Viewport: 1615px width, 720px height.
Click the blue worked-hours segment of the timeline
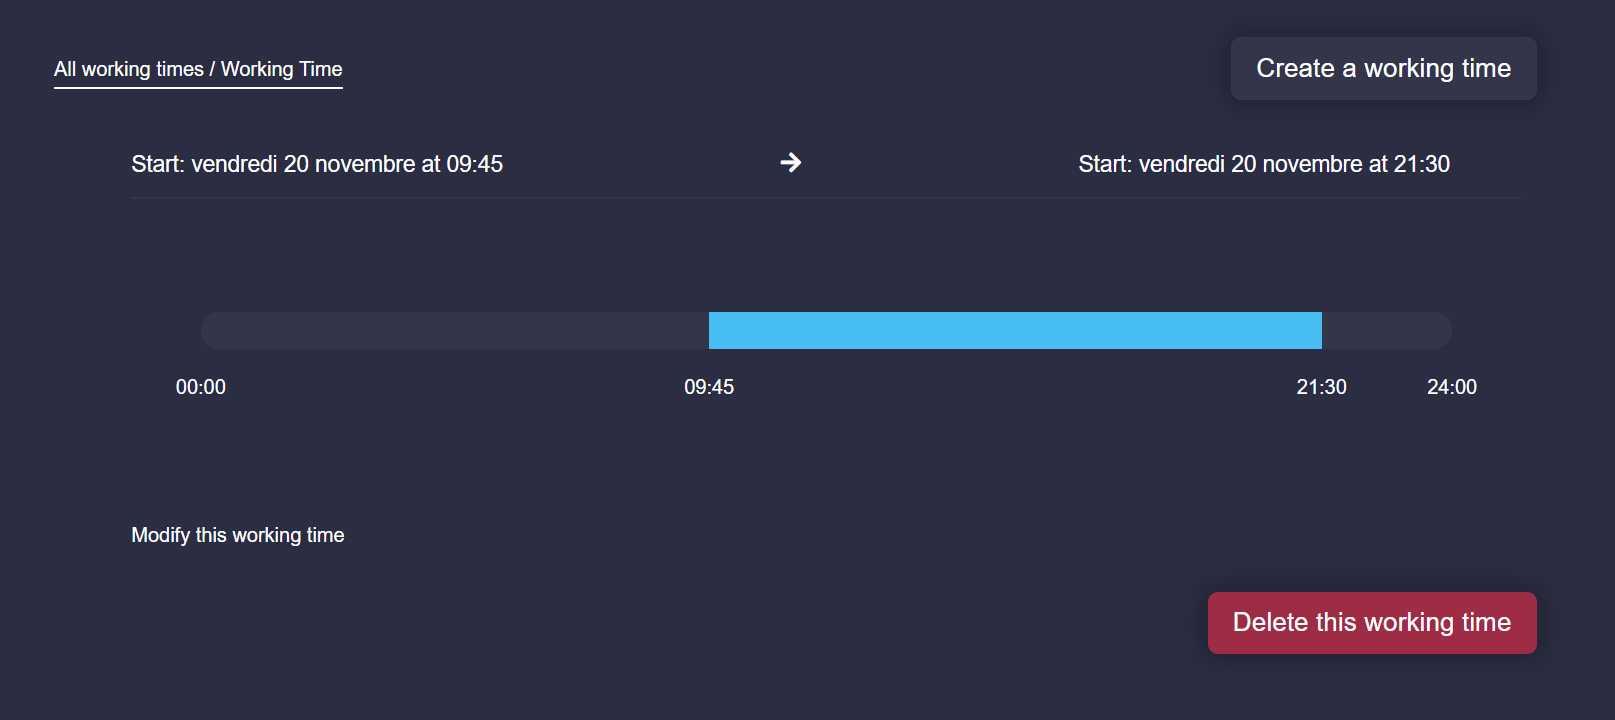[x=1015, y=330]
